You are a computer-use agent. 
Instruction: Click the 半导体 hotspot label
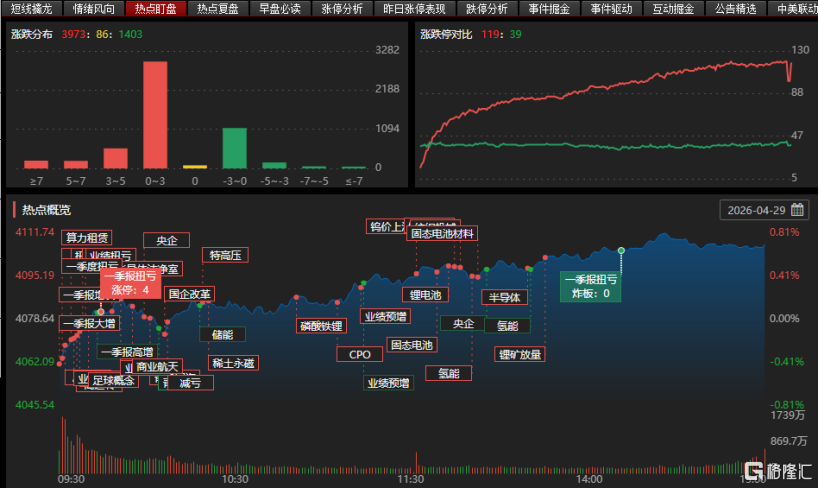click(x=505, y=297)
